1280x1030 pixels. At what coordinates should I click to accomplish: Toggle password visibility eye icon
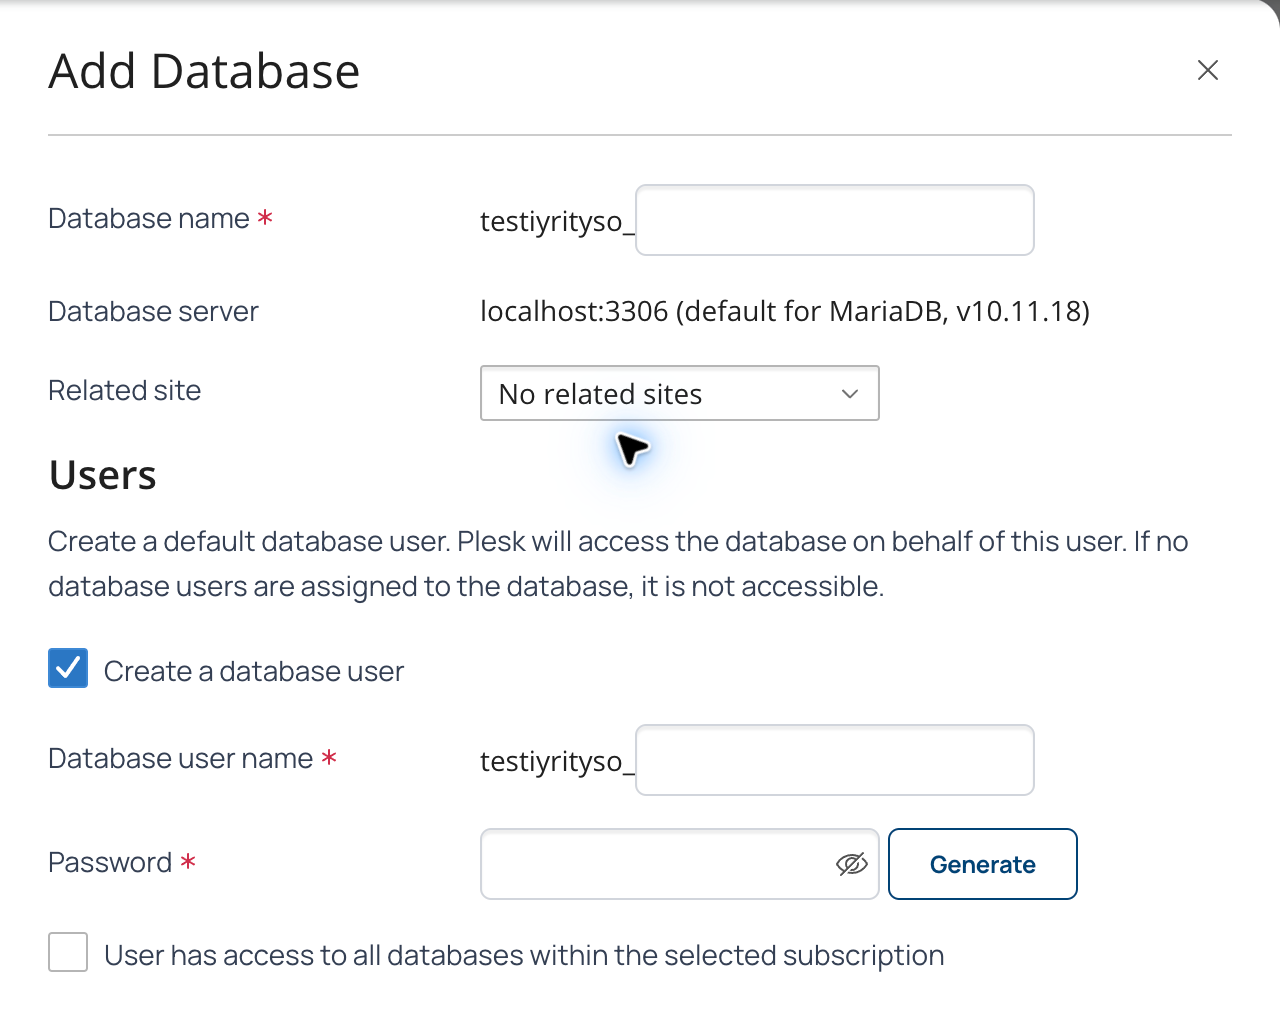pos(852,864)
